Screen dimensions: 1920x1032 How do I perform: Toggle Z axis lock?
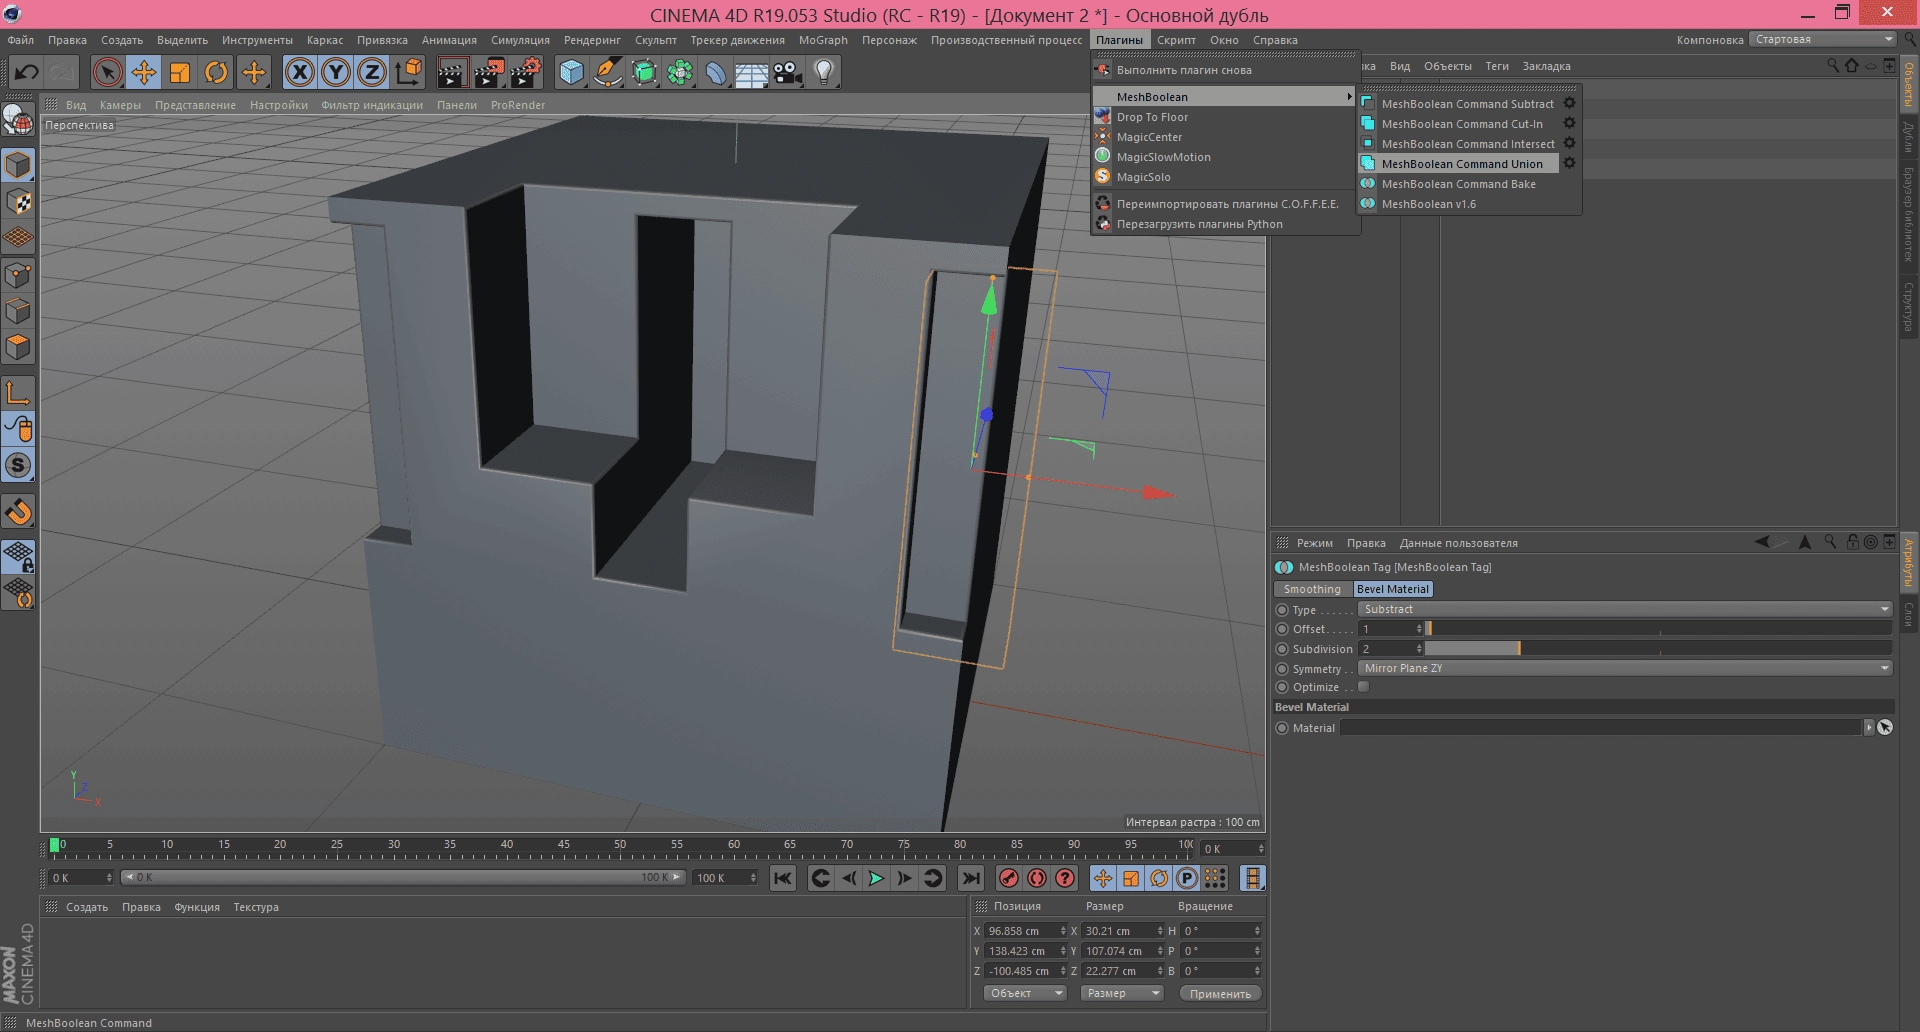tap(372, 72)
